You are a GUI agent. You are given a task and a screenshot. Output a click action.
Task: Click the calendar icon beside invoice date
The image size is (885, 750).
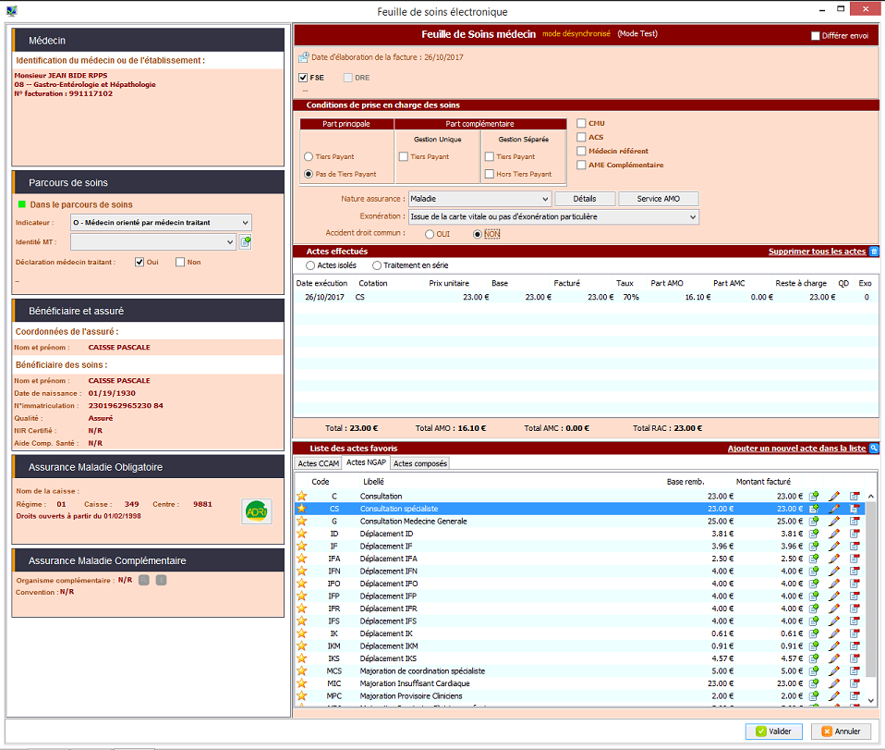coord(304,57)
